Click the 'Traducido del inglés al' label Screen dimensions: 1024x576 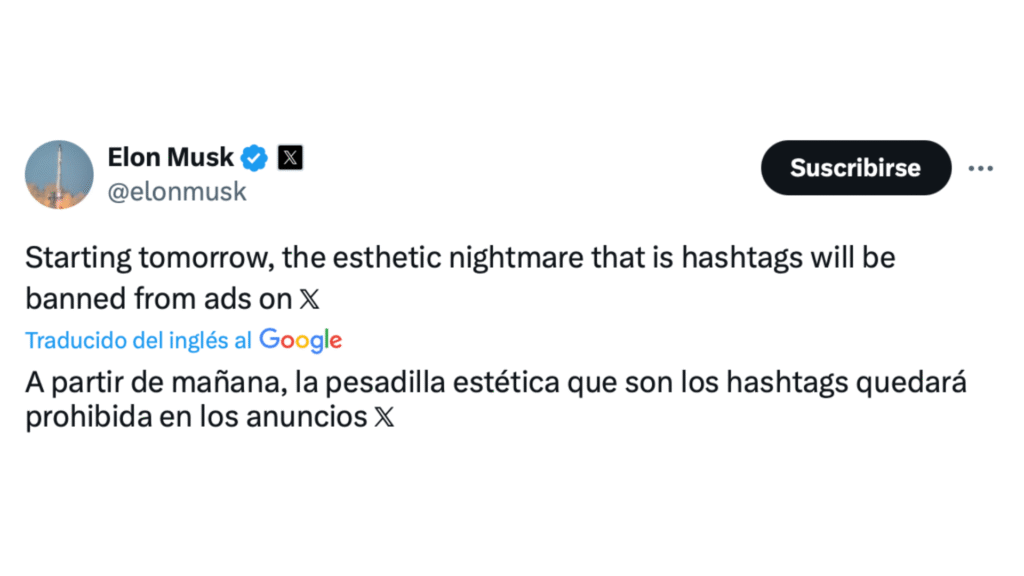[138, 340]
